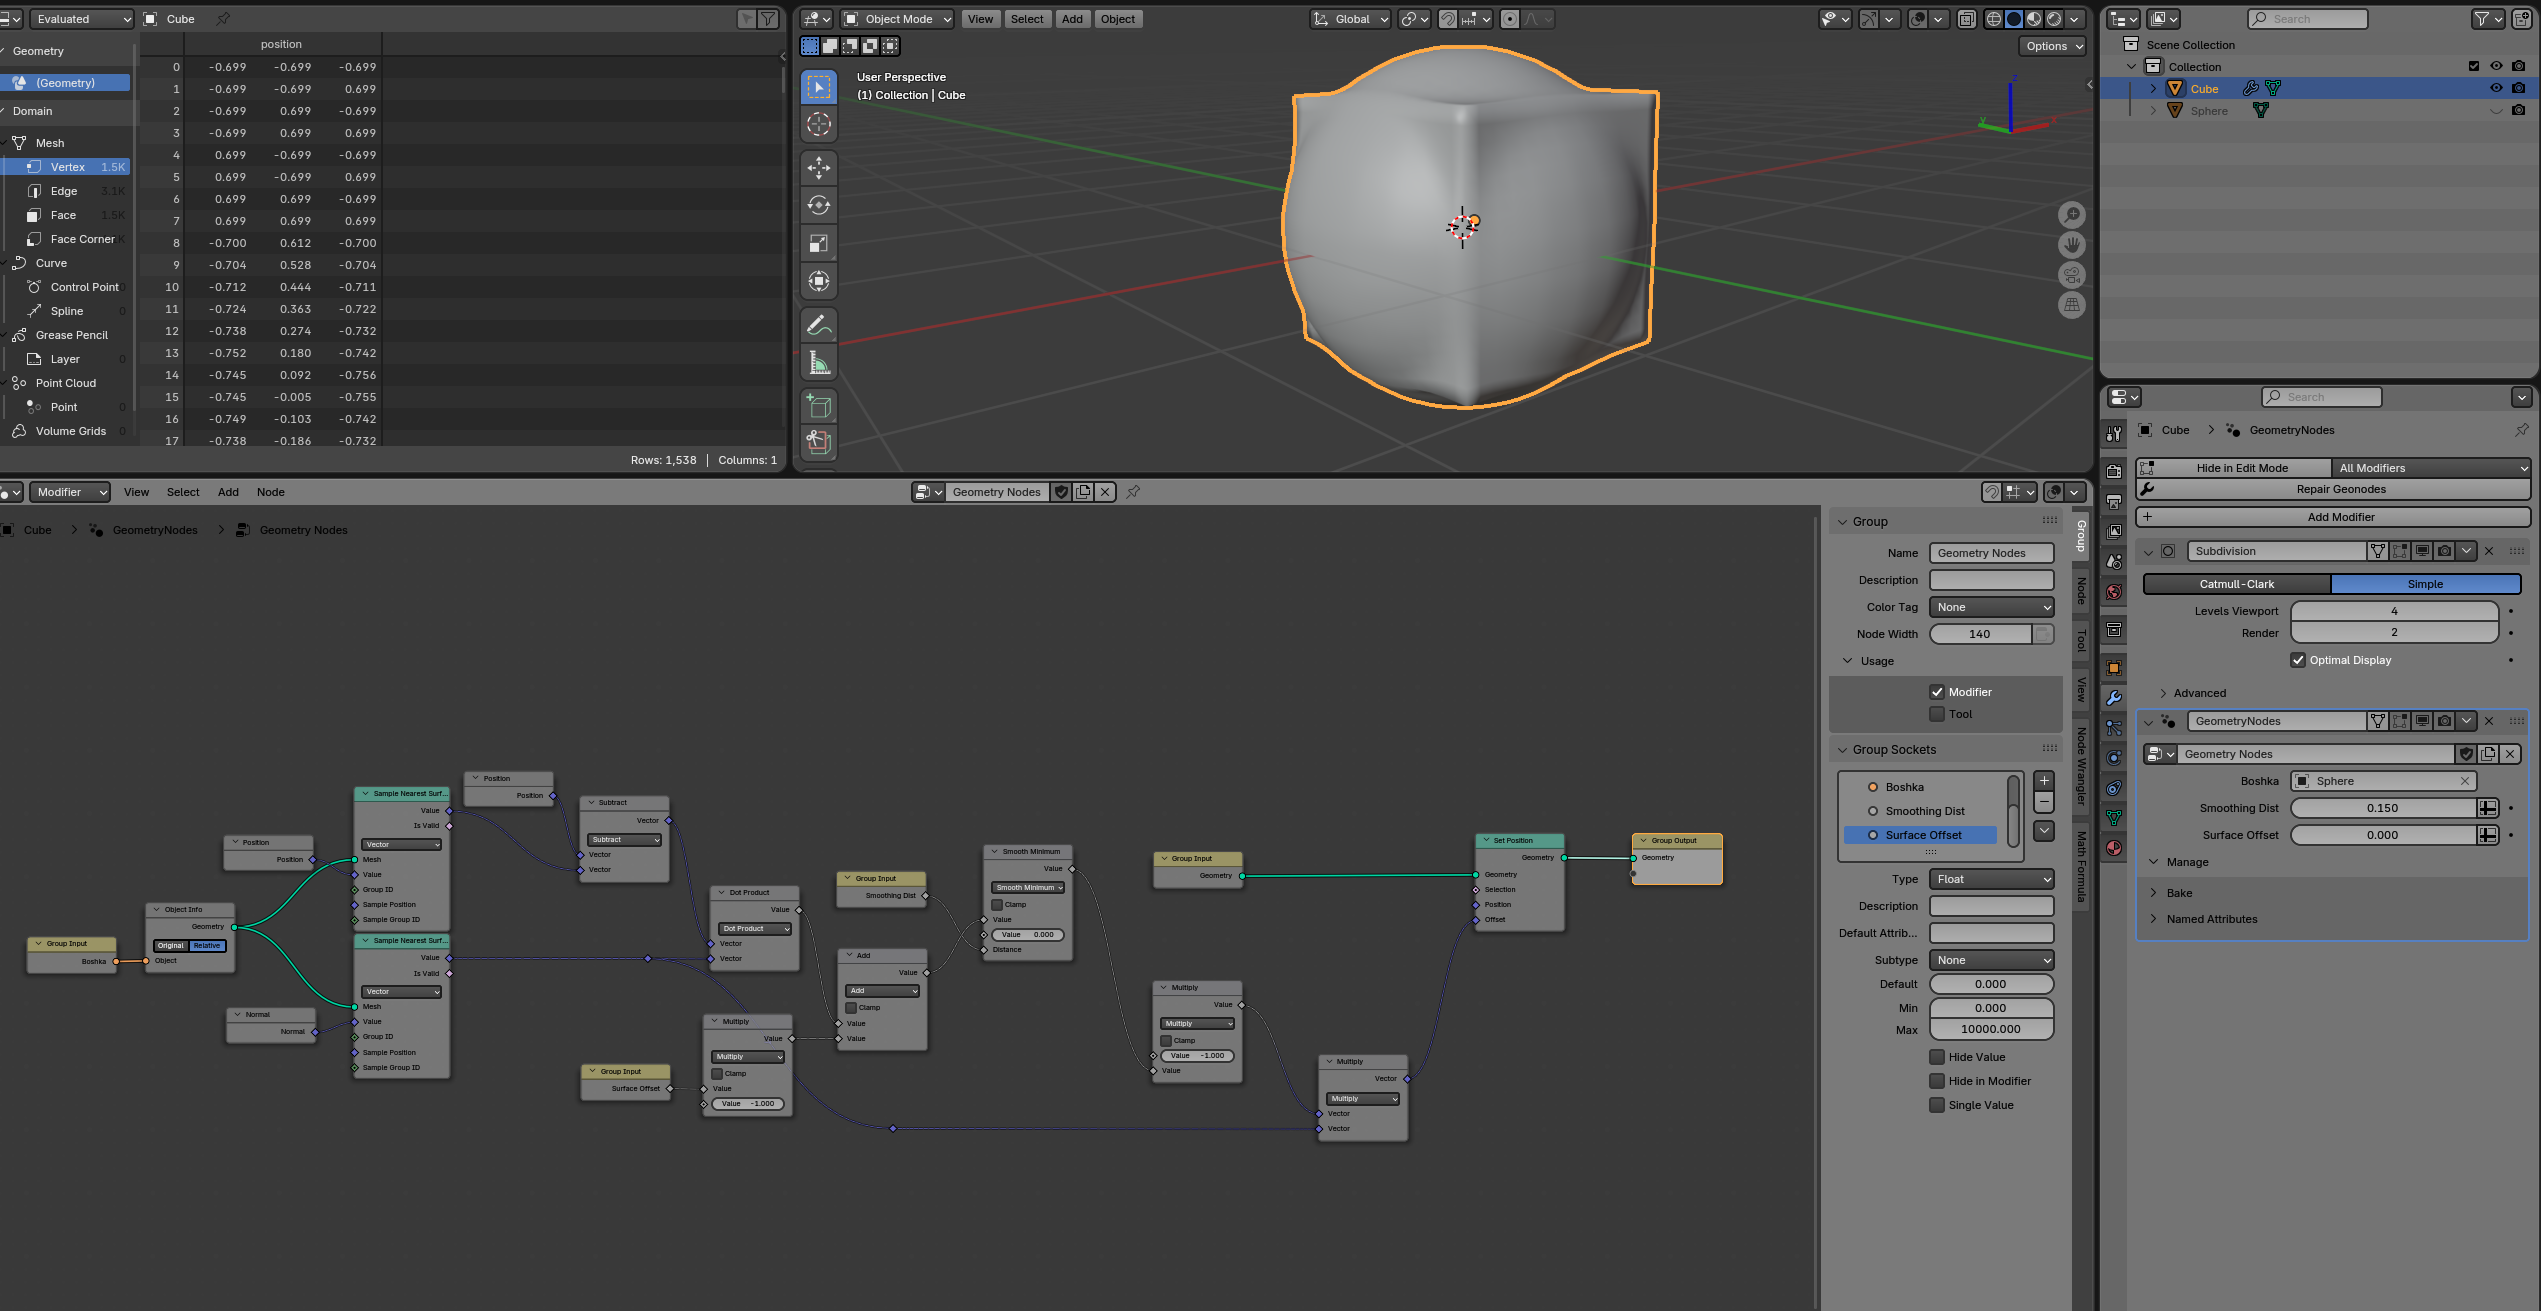This screenshot has width=2541, height=1311.
Task: Select the Measure tool
Action: click(819, 363)
